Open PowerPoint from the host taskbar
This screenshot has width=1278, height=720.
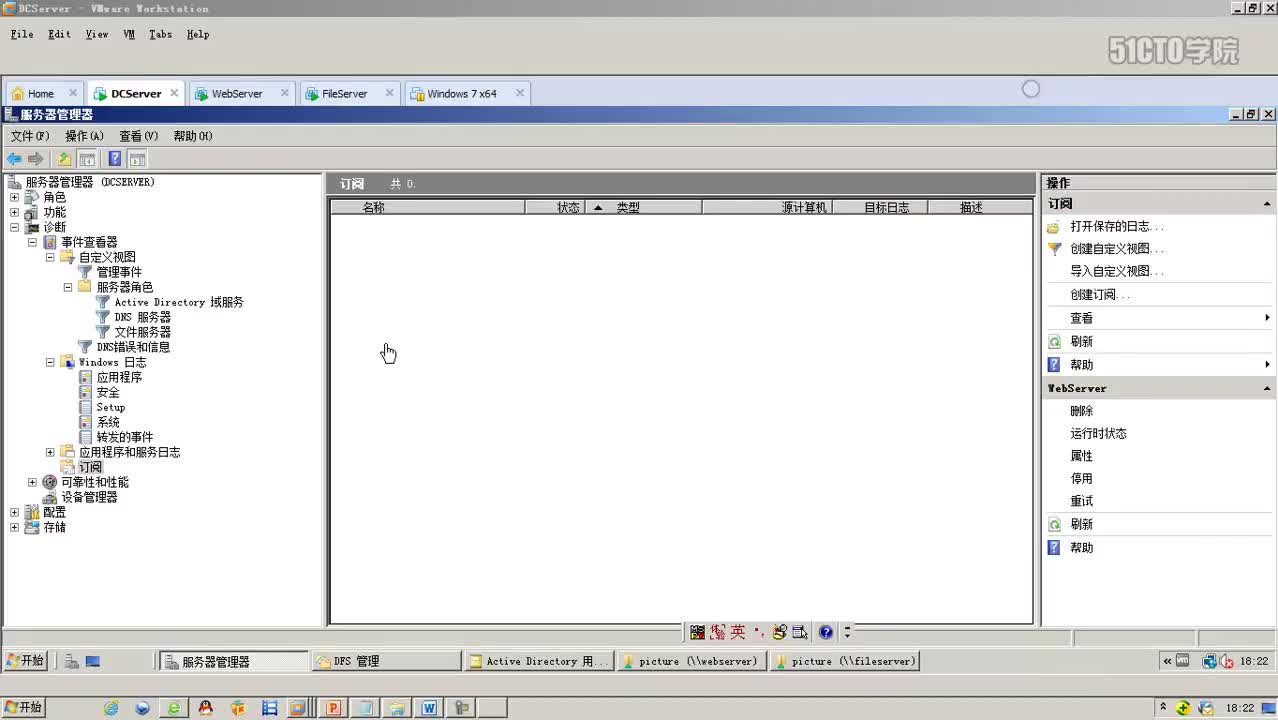[333, 708]
